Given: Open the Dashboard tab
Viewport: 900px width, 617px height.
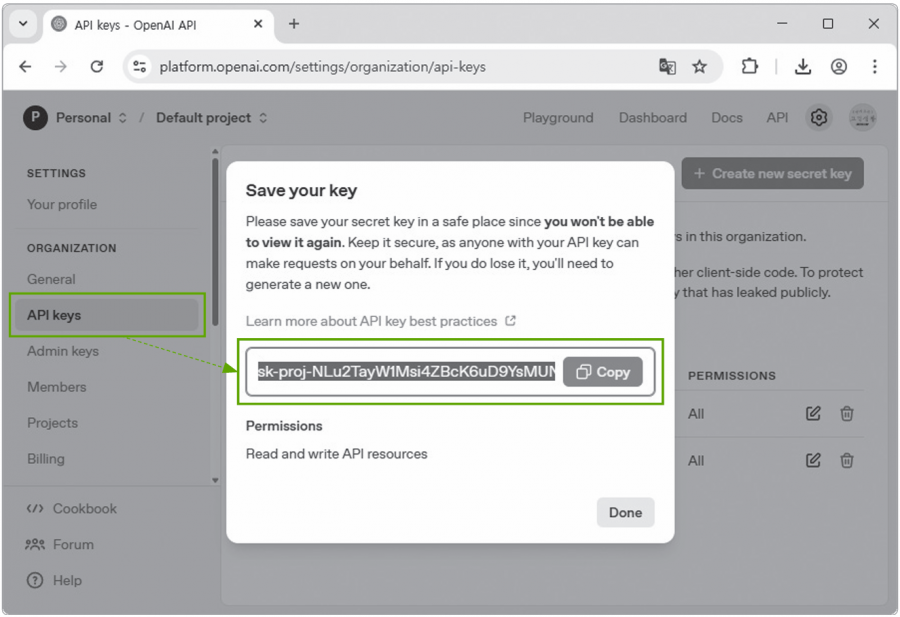Looking at the screenshot, I should (653, 118).
